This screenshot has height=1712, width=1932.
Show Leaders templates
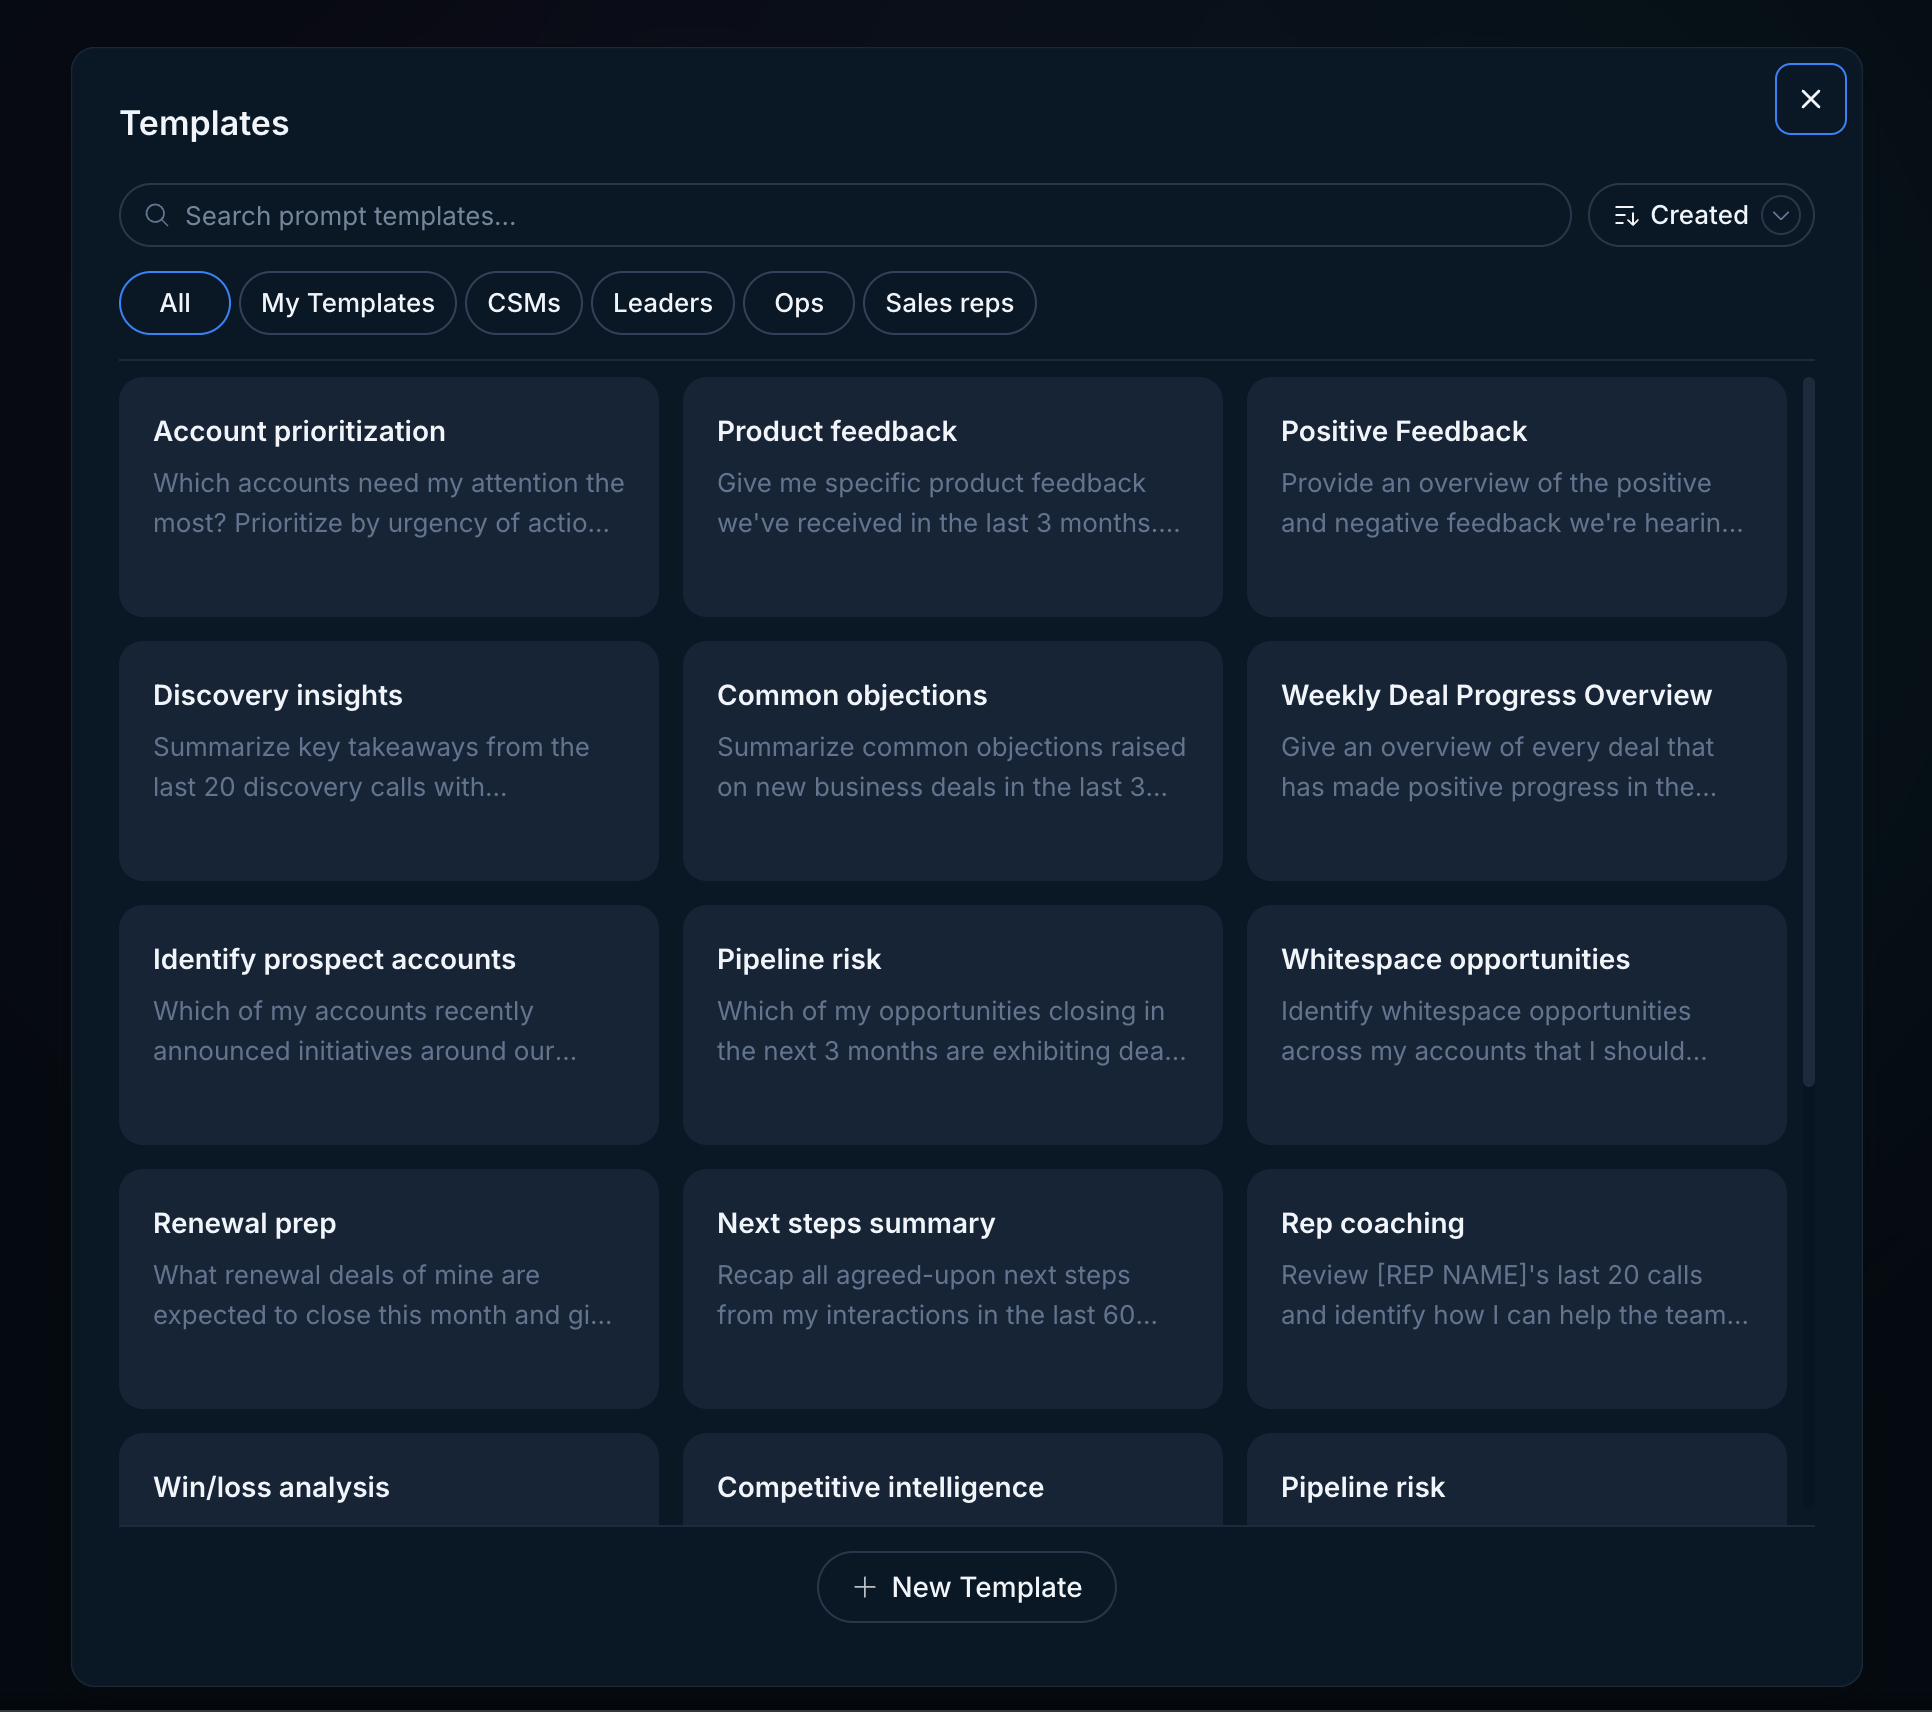[x=662, y=303]
